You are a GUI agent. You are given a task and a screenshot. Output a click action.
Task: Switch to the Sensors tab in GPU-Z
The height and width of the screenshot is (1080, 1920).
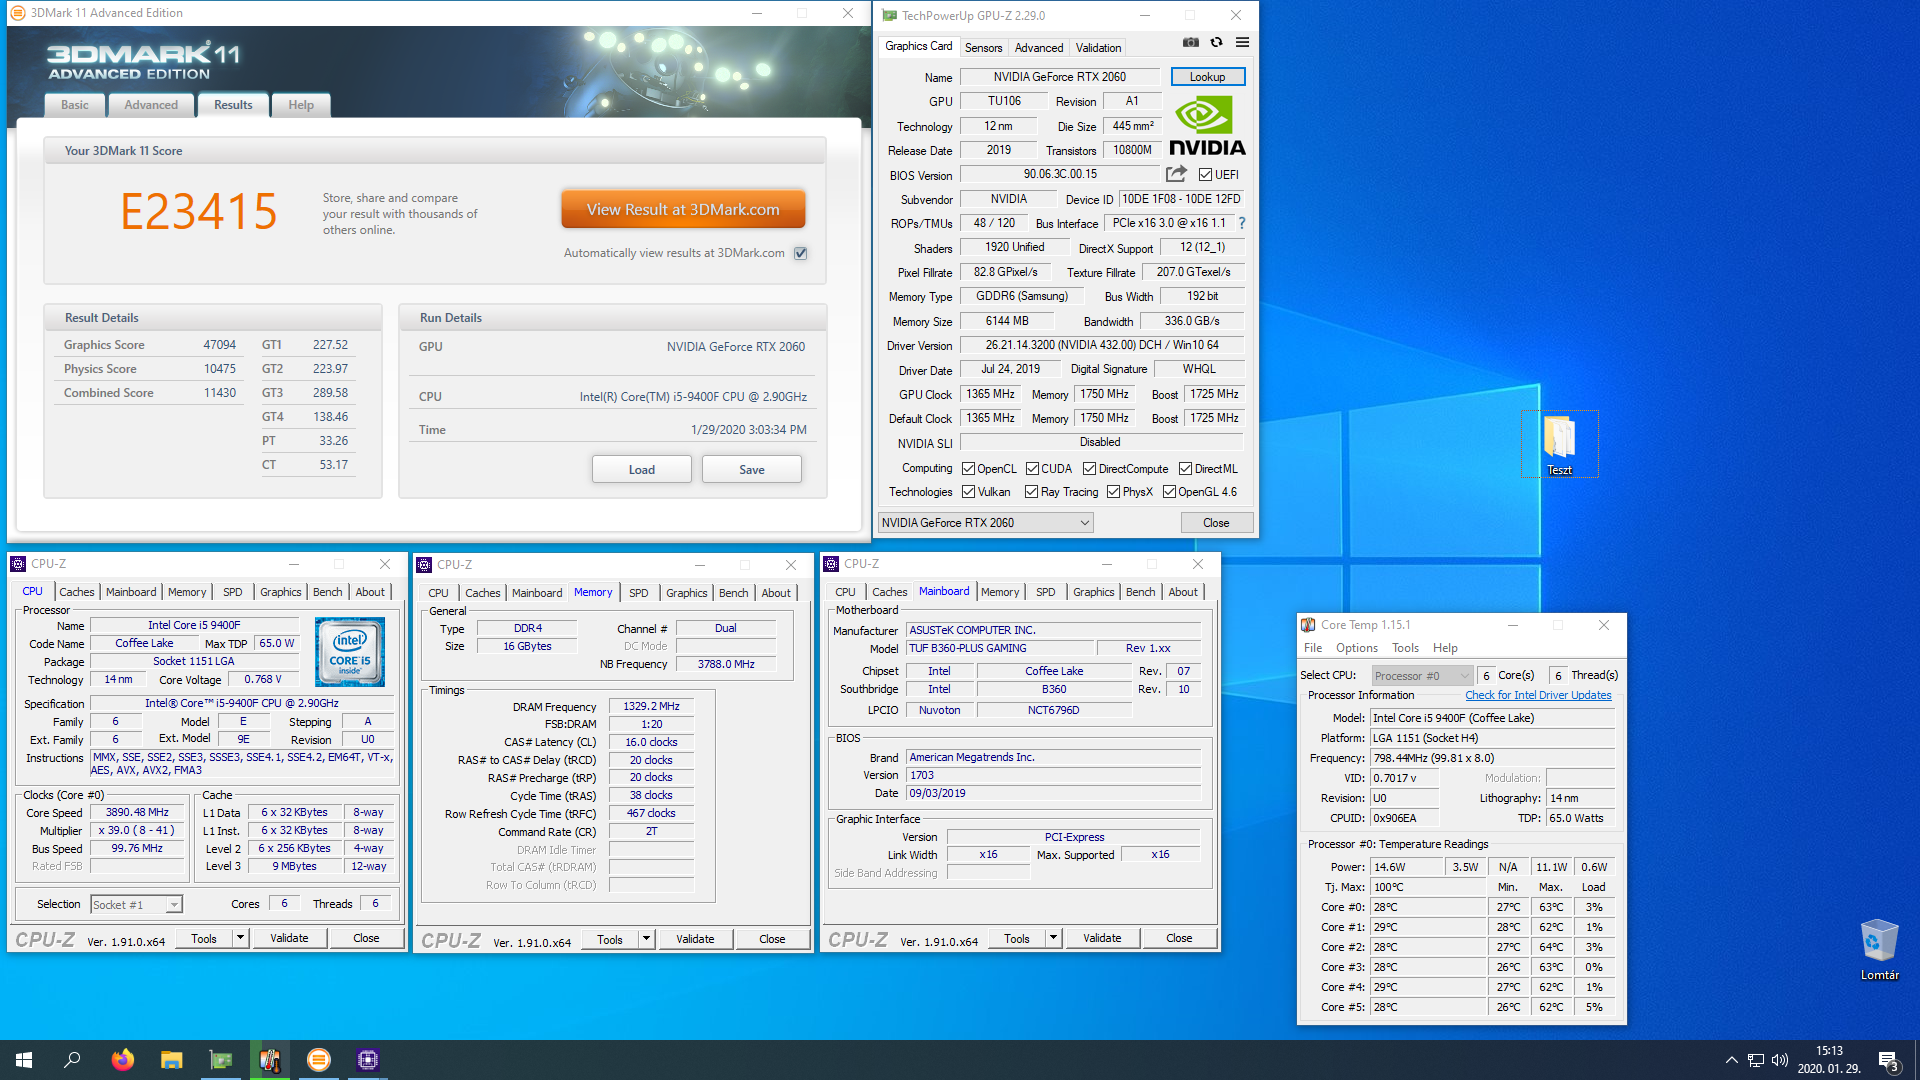[x=983, y=48]
